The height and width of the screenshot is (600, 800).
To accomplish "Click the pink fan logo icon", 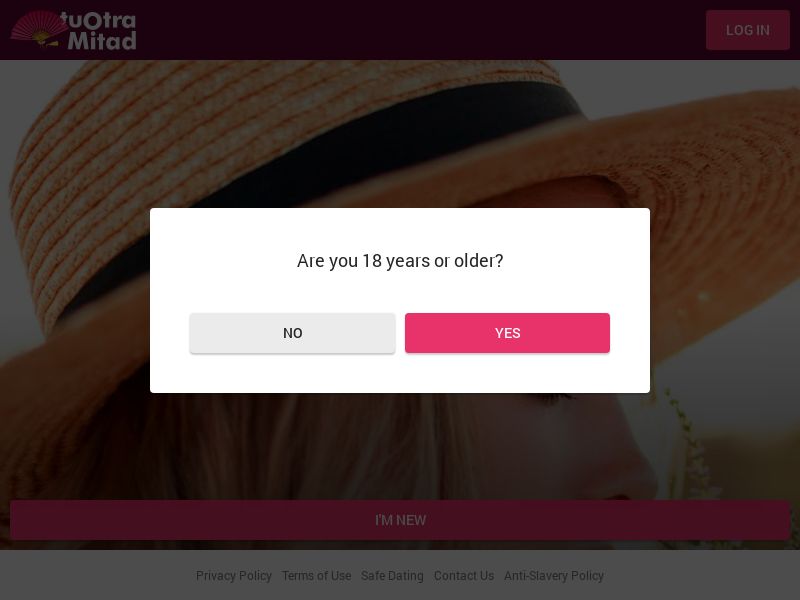I will (38, 29).
